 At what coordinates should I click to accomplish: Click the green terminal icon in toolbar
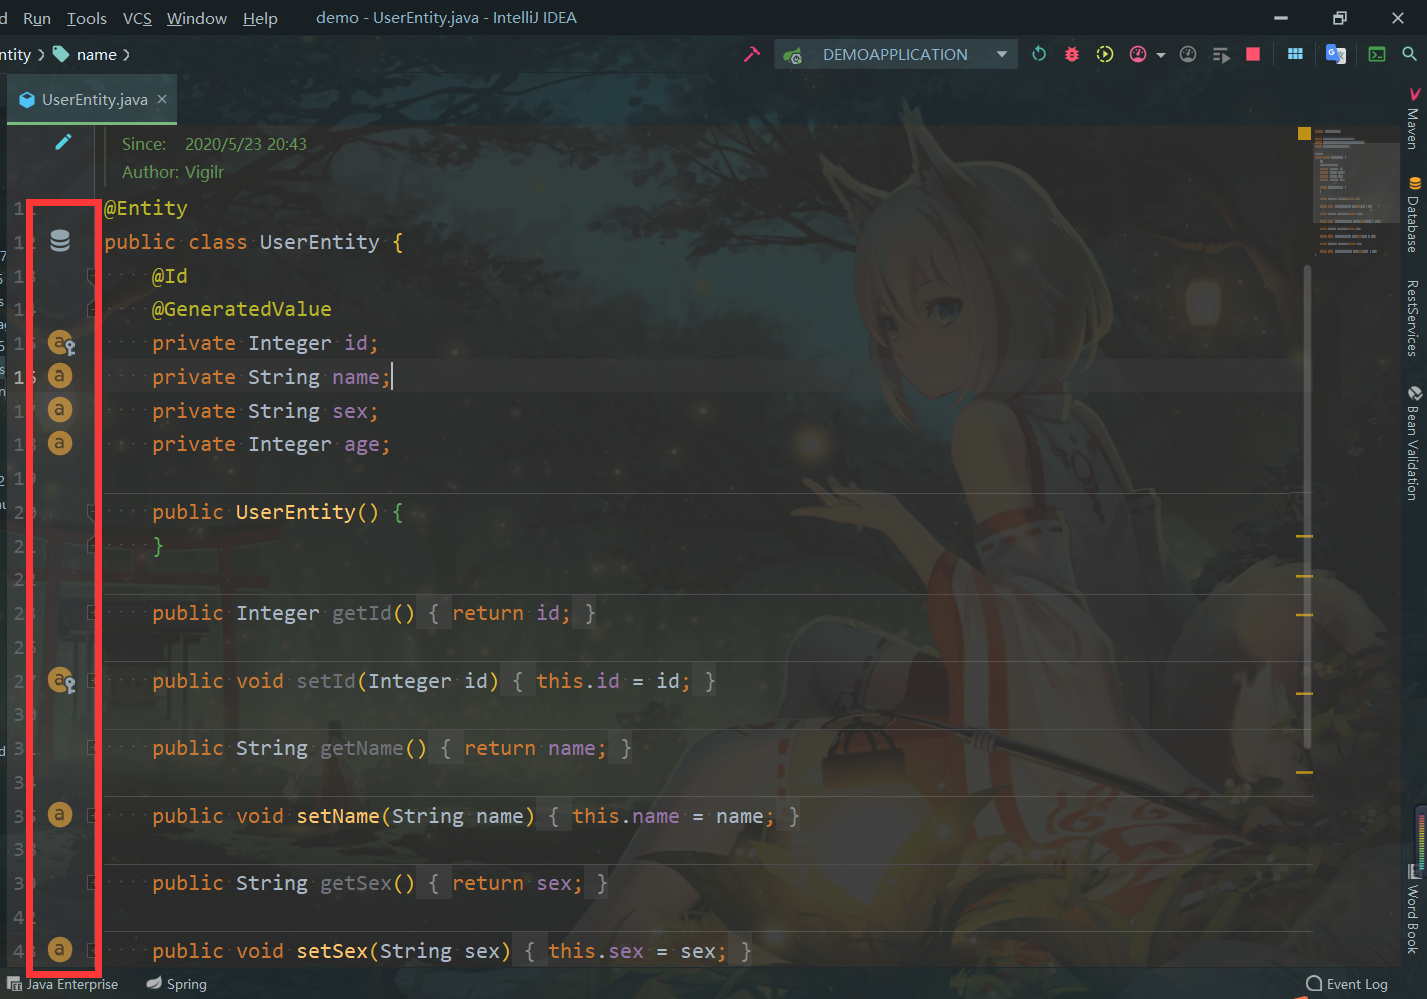coord(1377,54)
